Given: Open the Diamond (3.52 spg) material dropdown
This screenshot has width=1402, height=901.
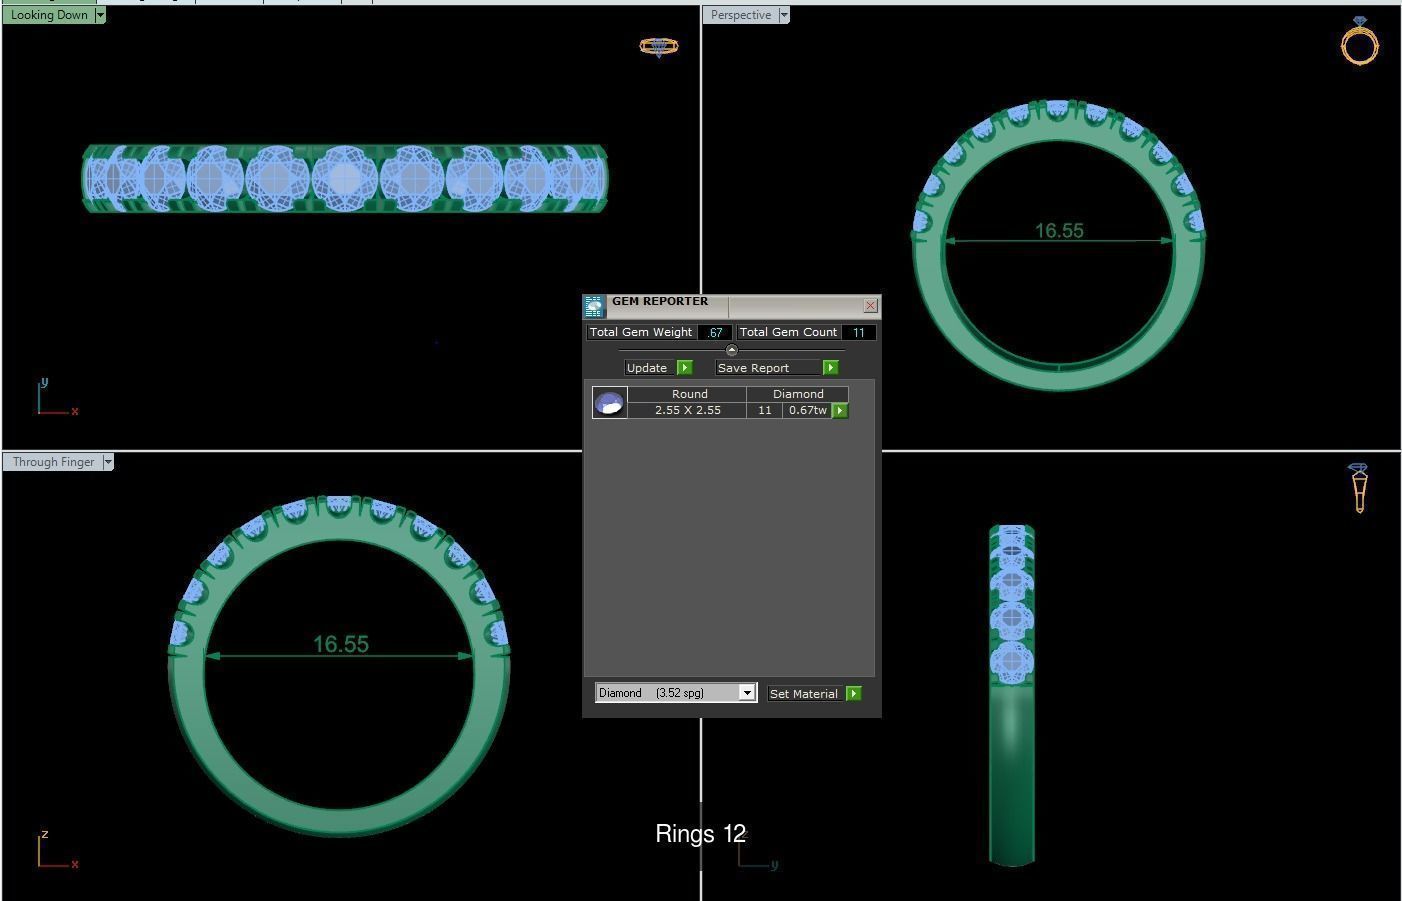Looking at the screenshot, I should coord(676,693).
